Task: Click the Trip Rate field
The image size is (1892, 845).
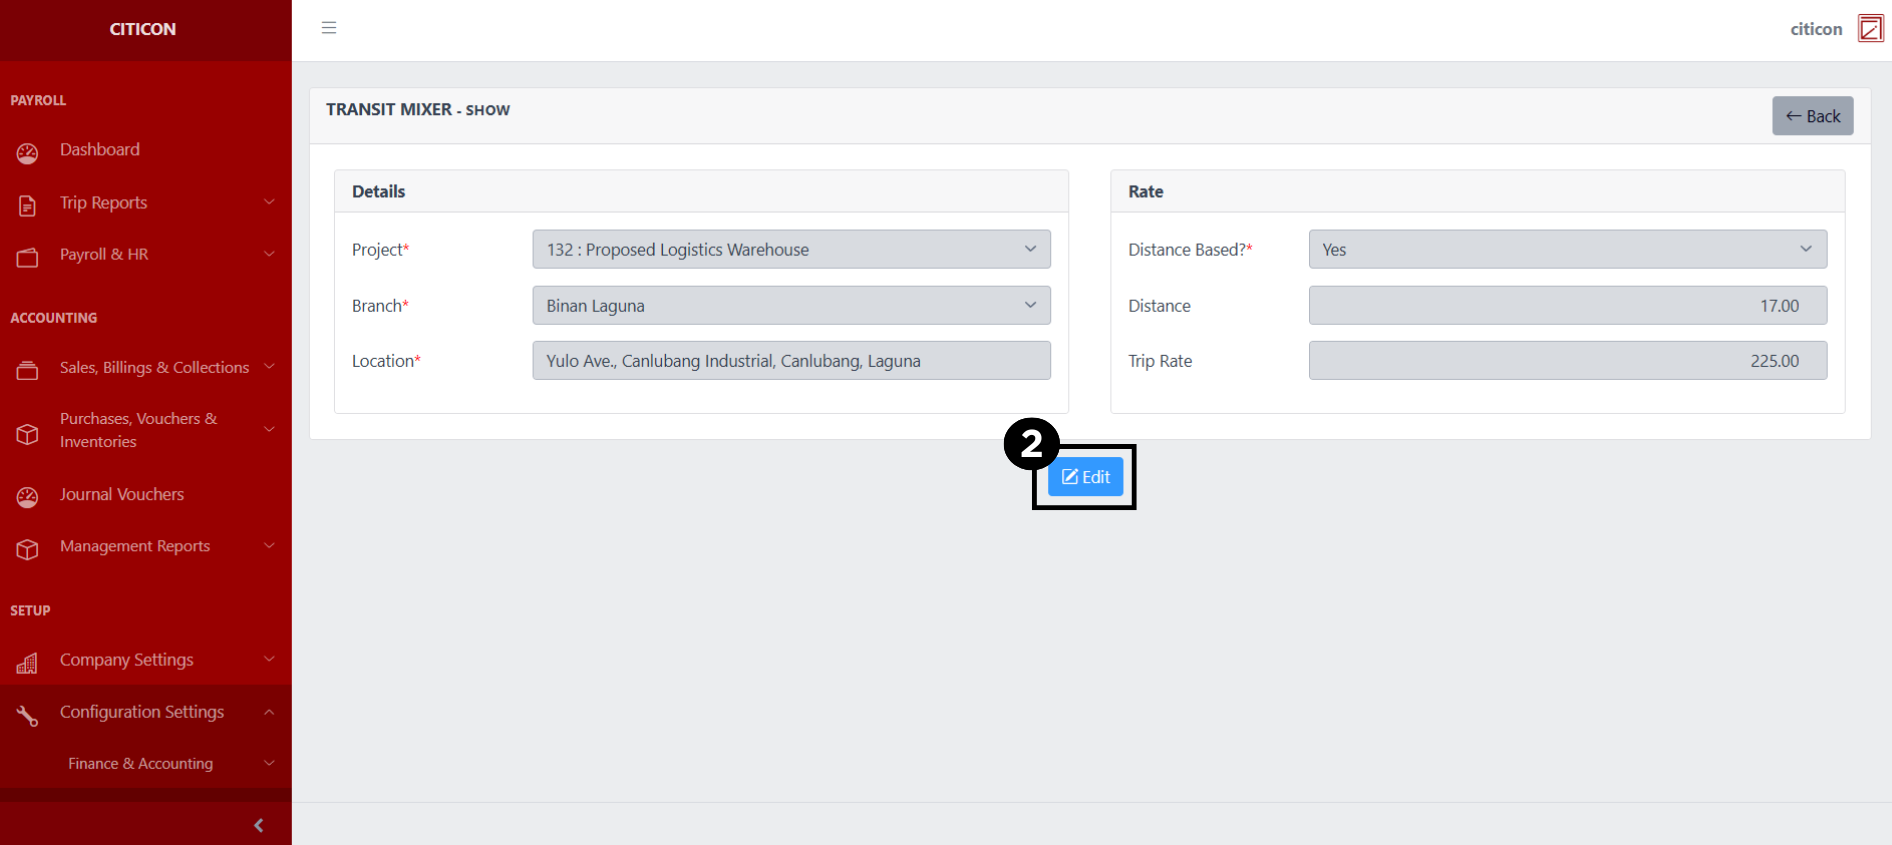Action: 1566,361
